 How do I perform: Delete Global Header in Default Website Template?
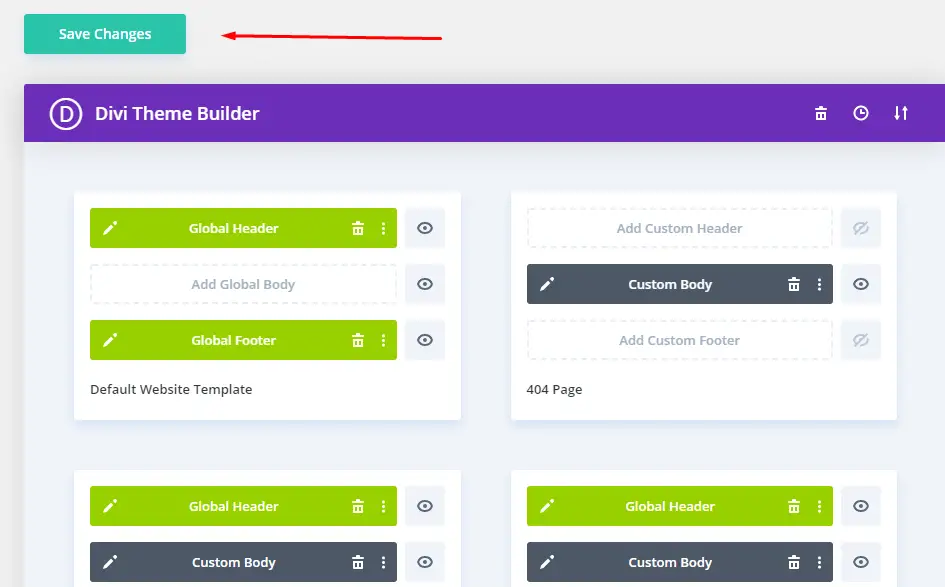(x=358, y=228)
